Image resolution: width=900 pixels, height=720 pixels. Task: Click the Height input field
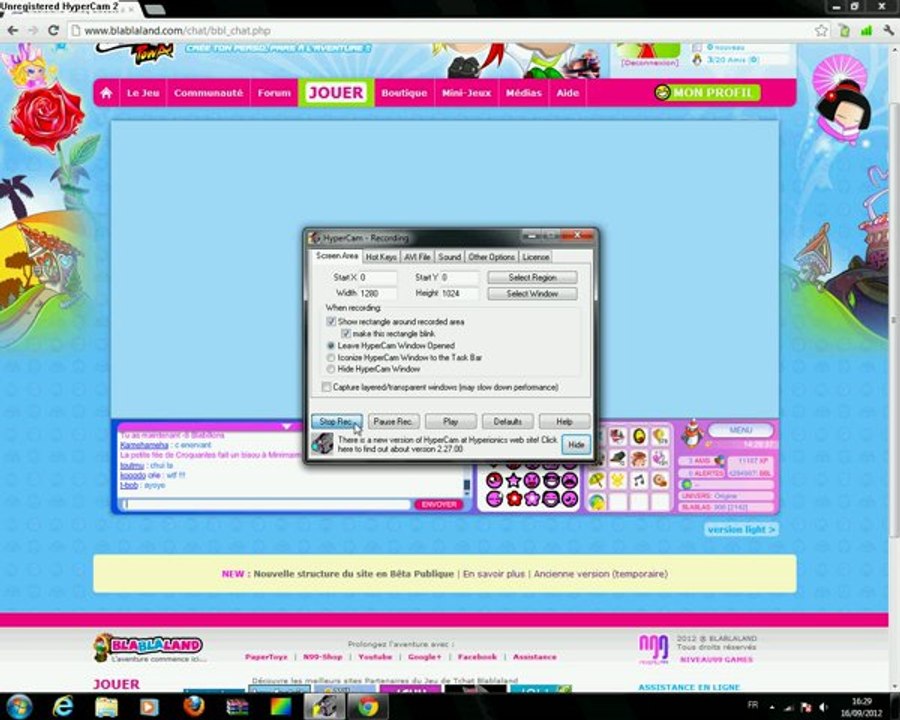[x=459, y=293]
